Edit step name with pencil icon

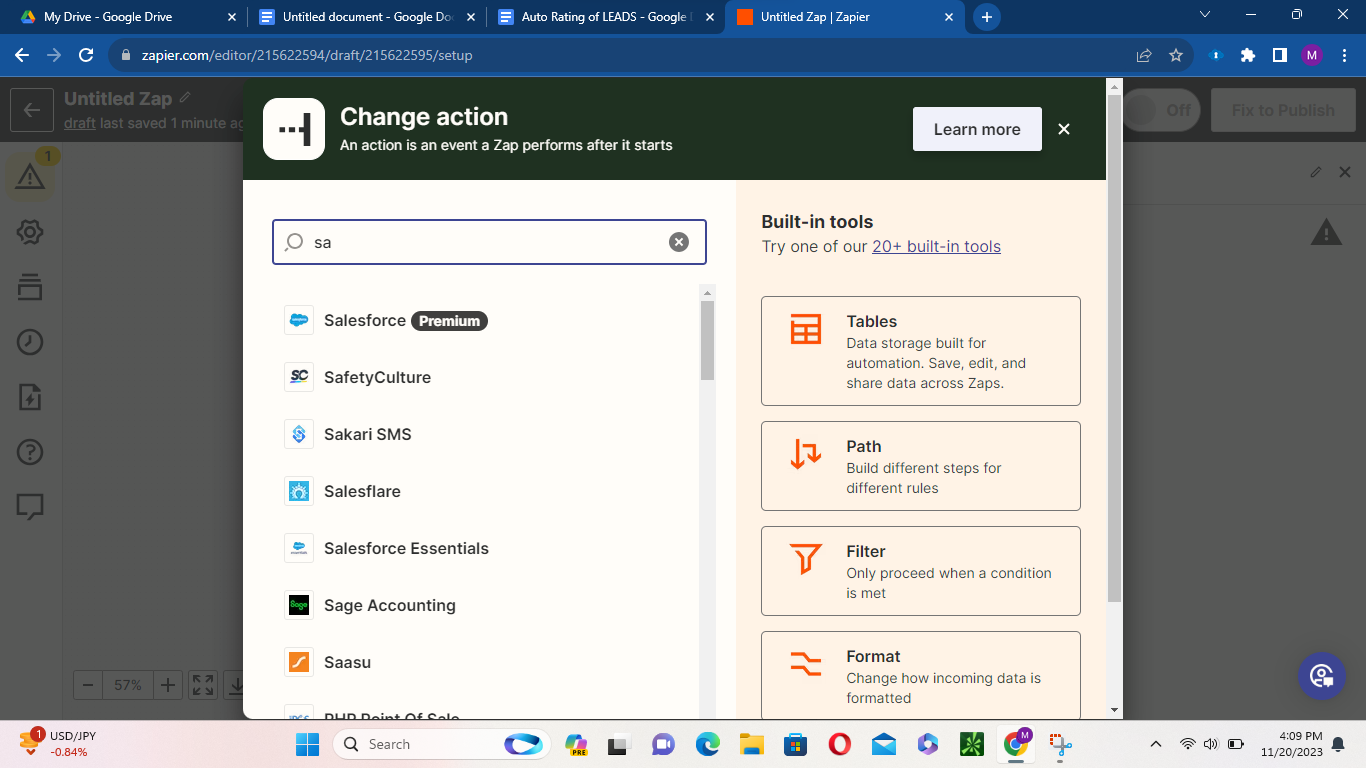click(x=1316, y=172)
